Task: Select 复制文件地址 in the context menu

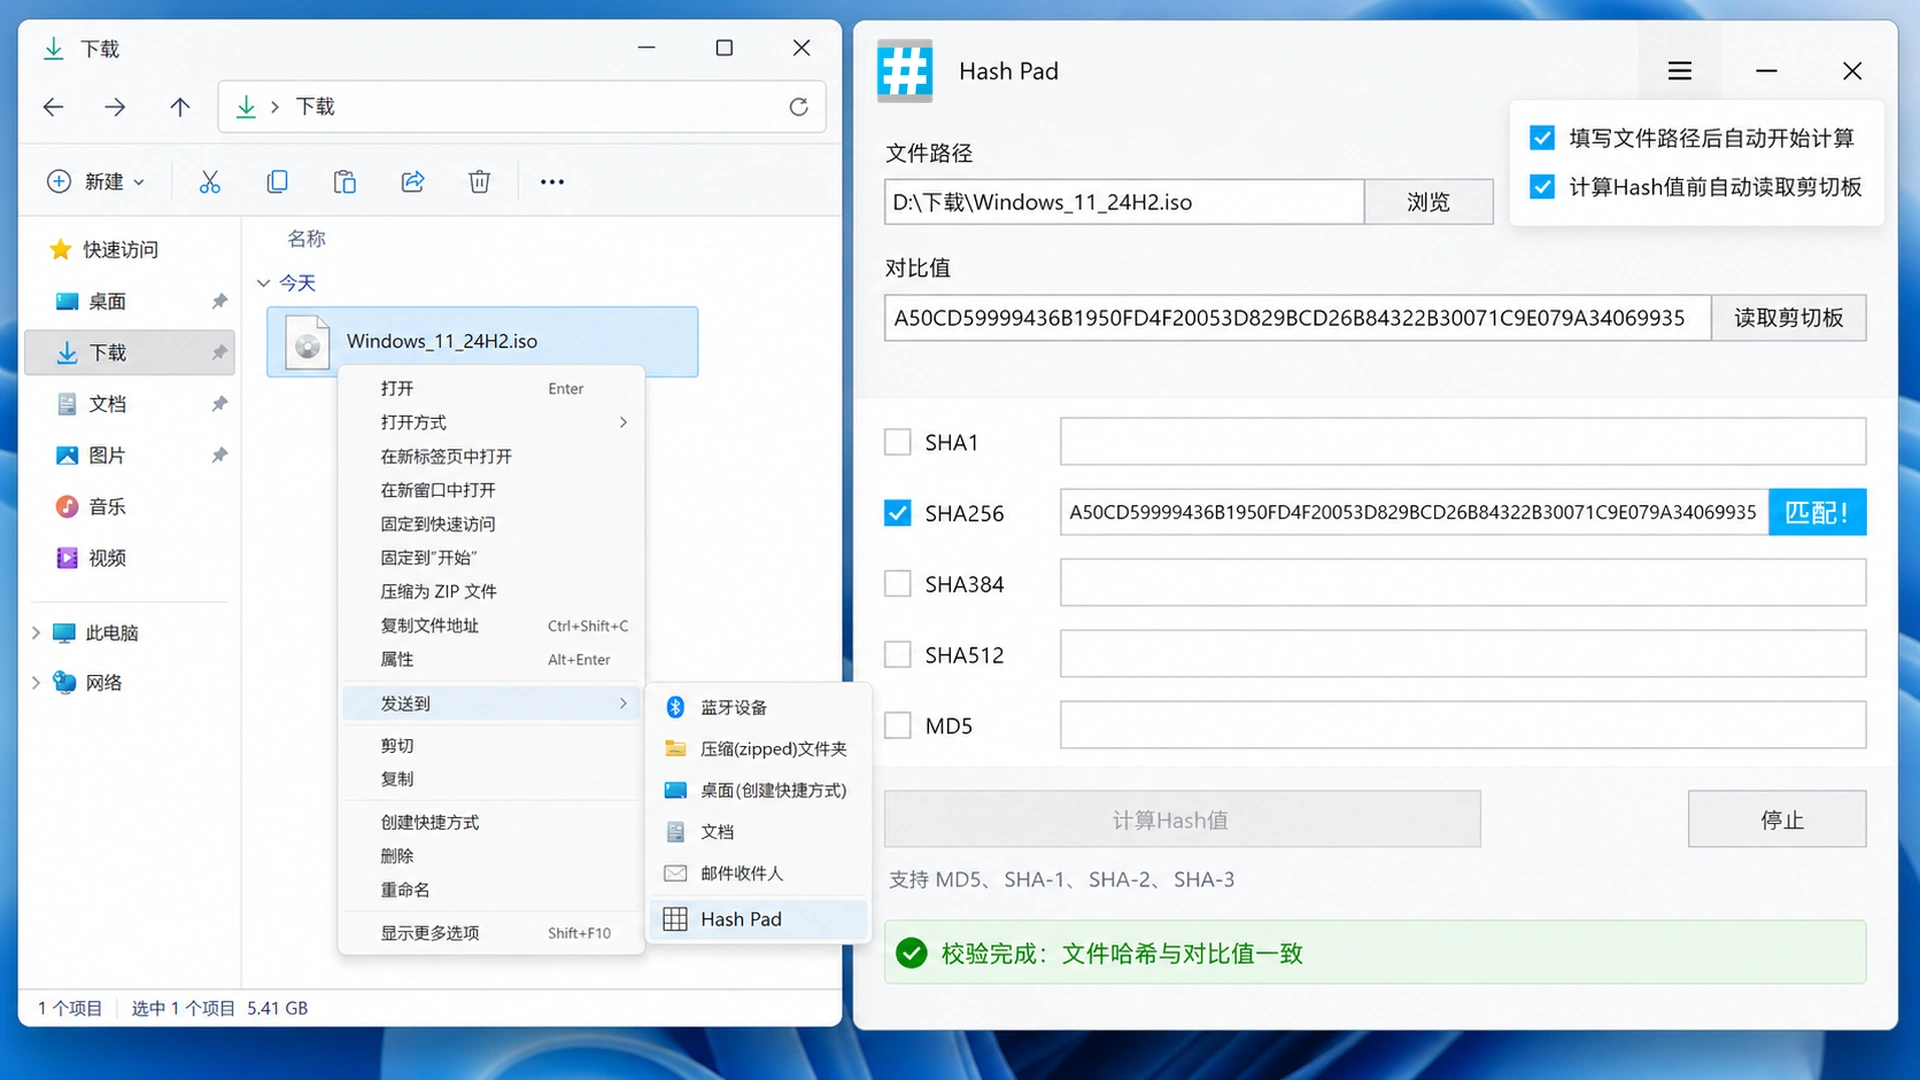Action: click(492, 626)
